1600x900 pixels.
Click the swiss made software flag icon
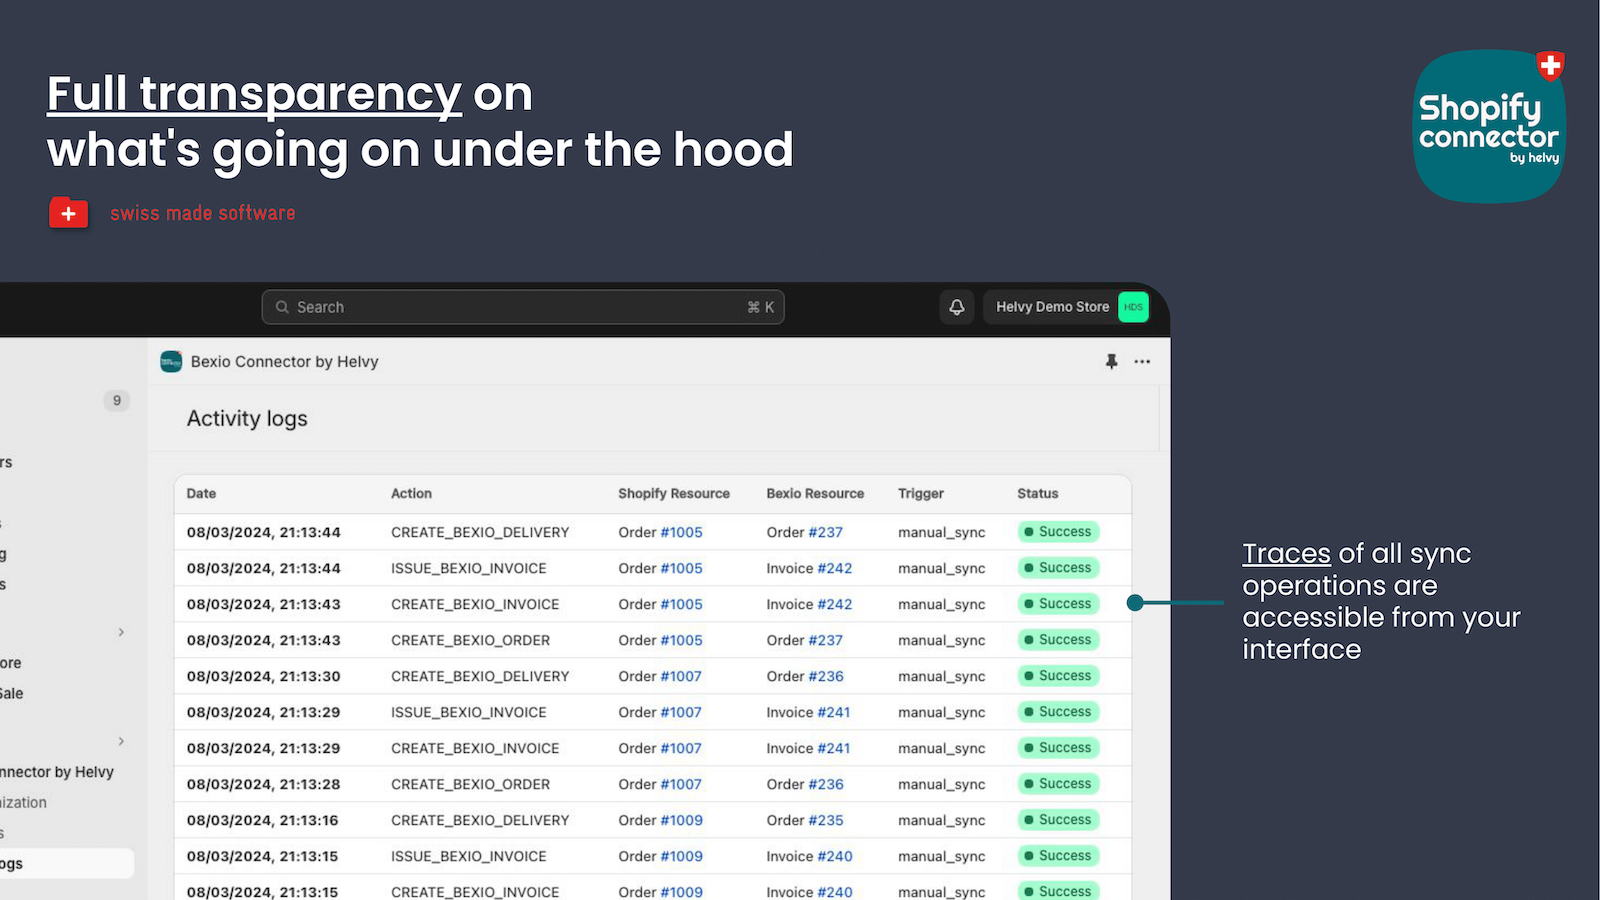69,213
